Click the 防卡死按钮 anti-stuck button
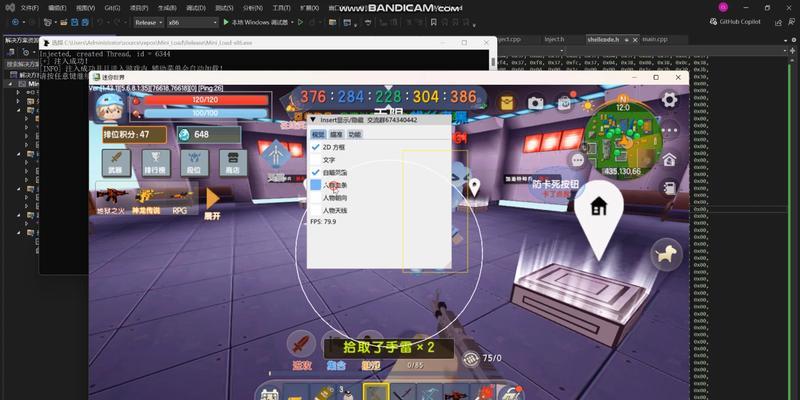The width and height of the screenshot is (800, 400). click(556, 186)
